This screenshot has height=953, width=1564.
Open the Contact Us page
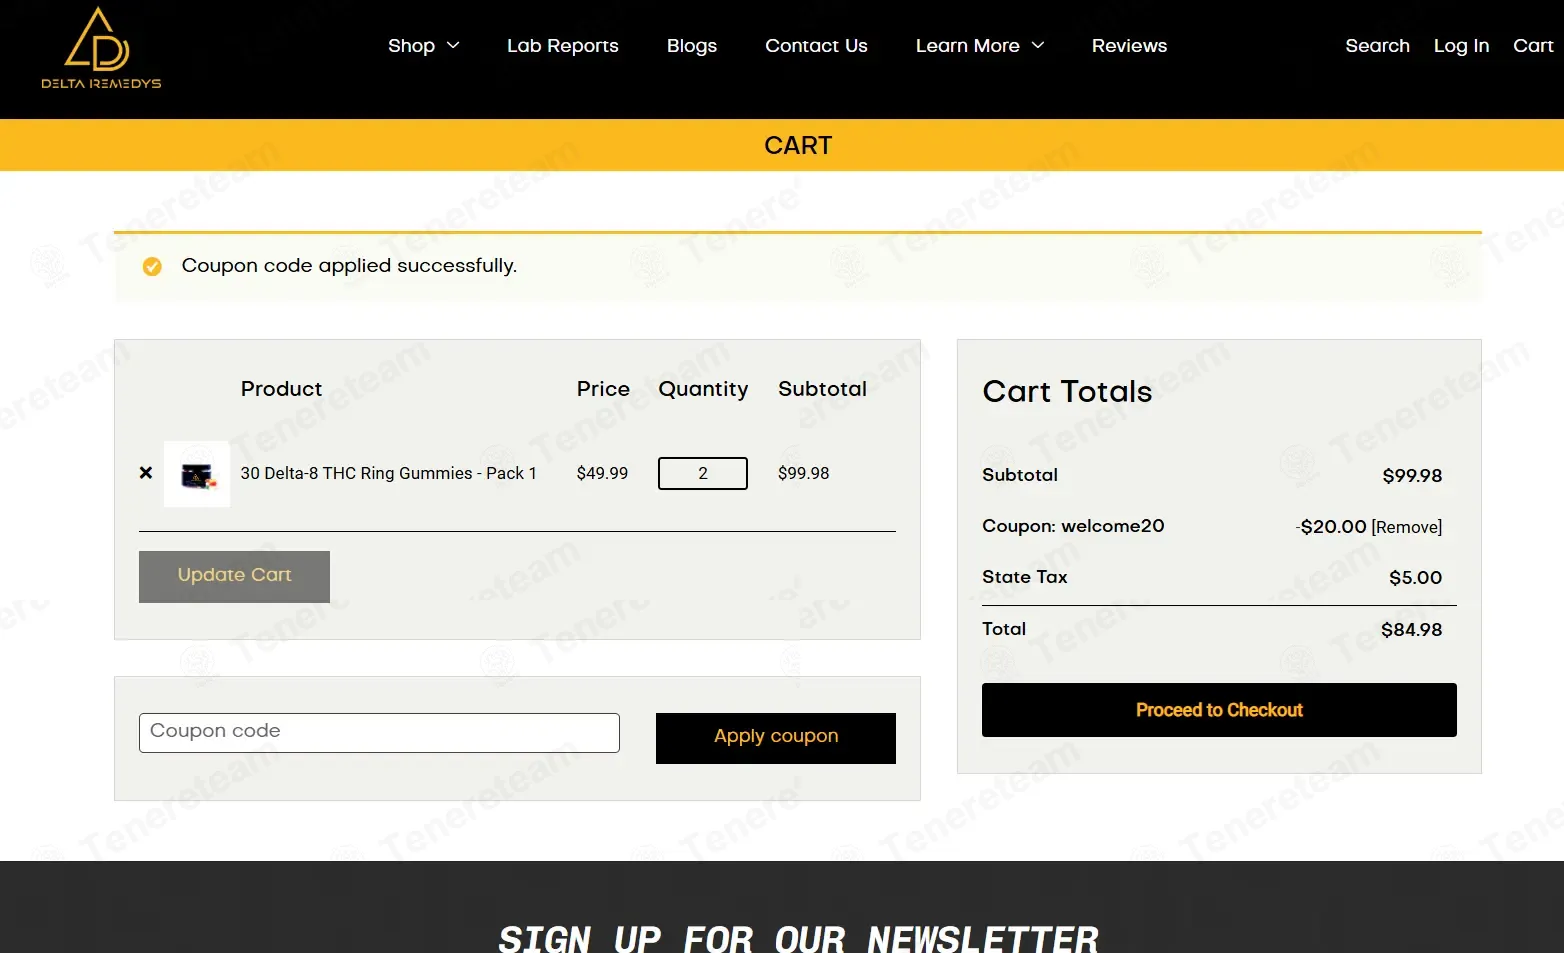click(816, 46)
